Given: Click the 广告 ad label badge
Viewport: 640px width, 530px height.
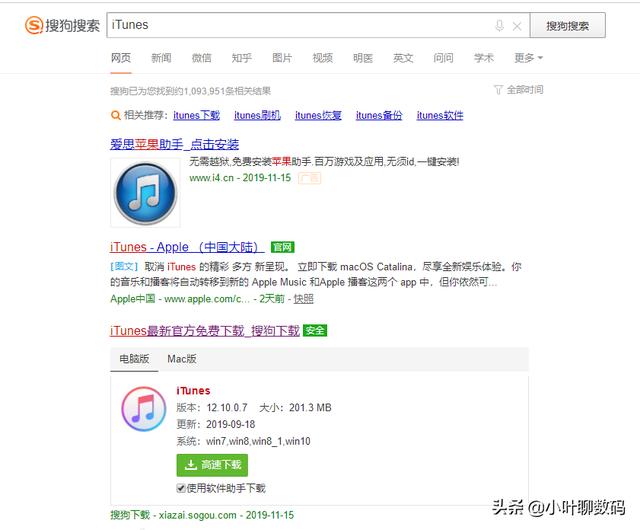Looking at the screenshot, I should click(x=309, y=178).
